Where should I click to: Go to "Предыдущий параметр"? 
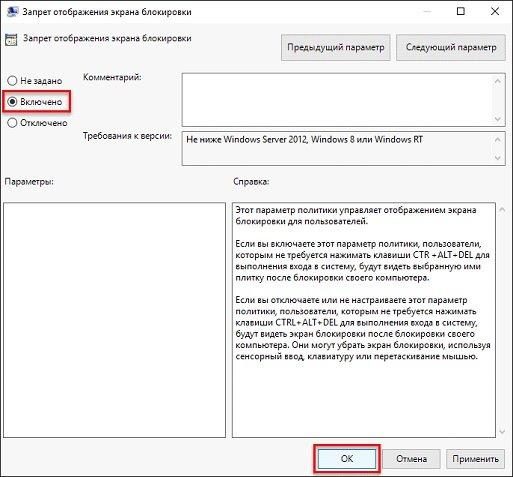tap(336, 47)
